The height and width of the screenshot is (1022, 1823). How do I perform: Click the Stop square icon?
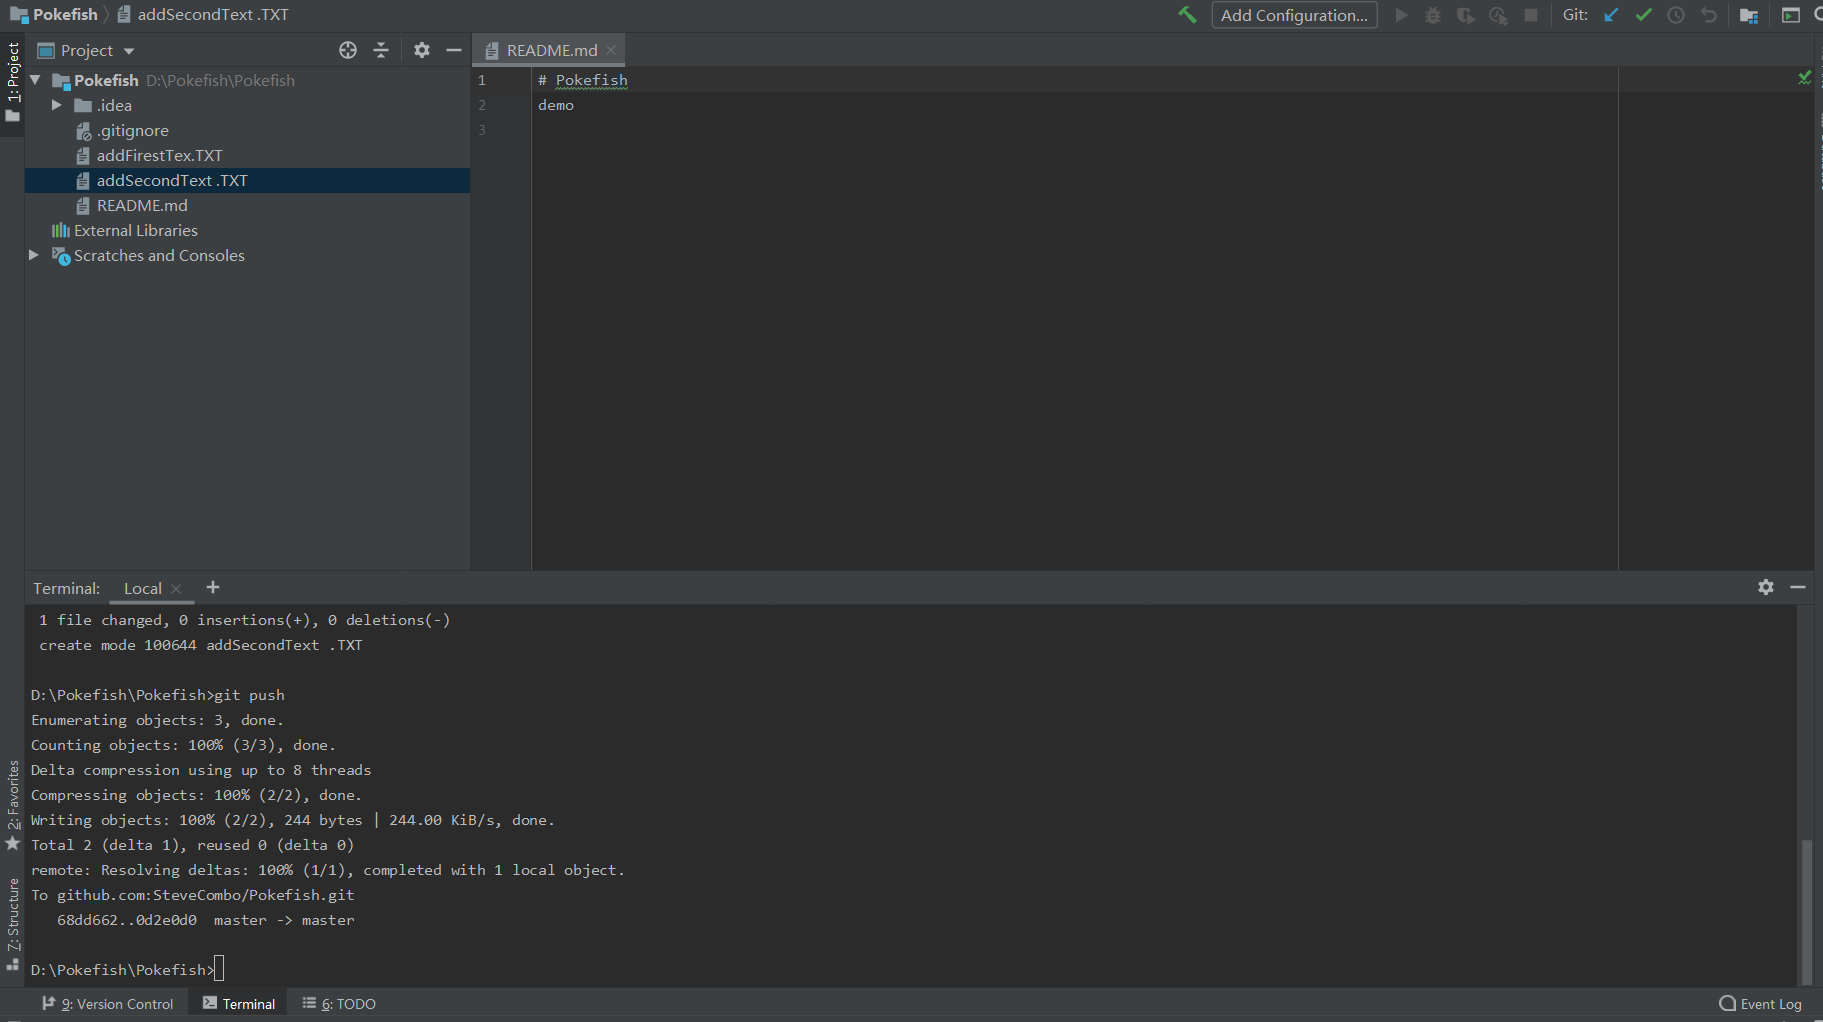click(x=1531, y=15)
